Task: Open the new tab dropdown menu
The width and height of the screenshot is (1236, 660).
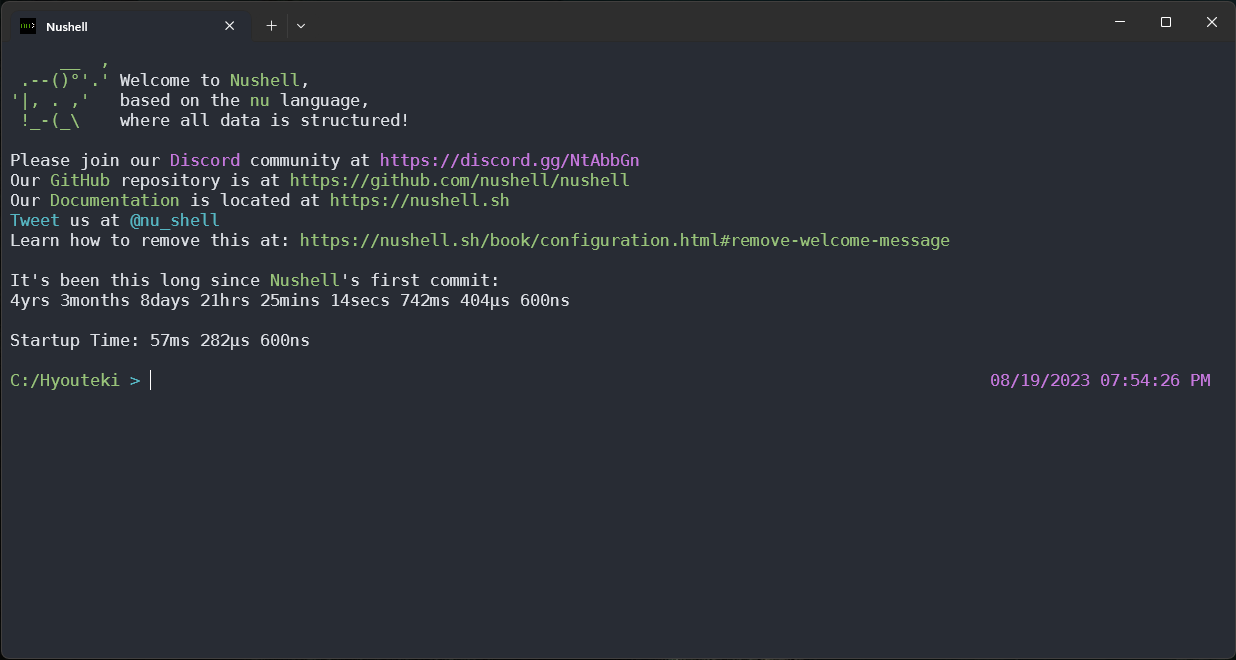Action: (x=300, y=25)
